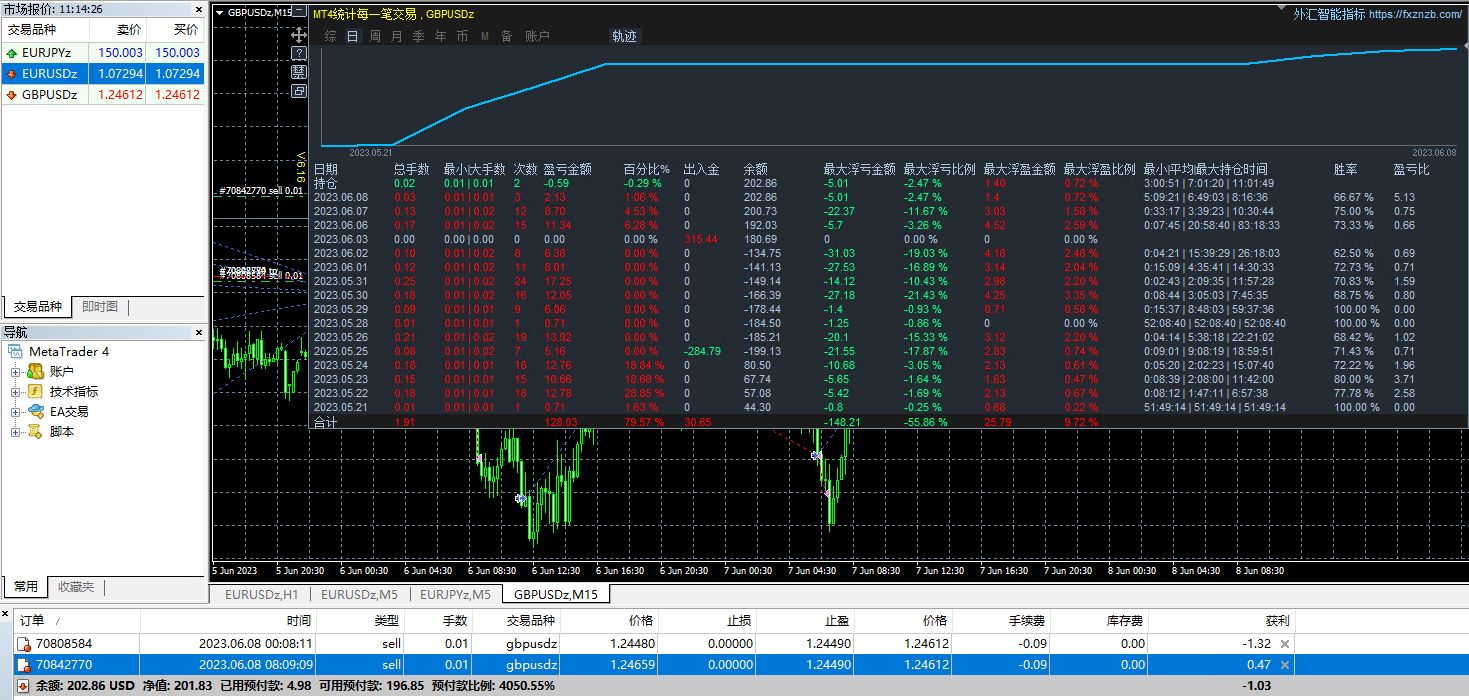Image resolution: width=1469 pixels, height=700 pixels.
Task: Close the 导航 navigator panel
Action: pos(198,332)
